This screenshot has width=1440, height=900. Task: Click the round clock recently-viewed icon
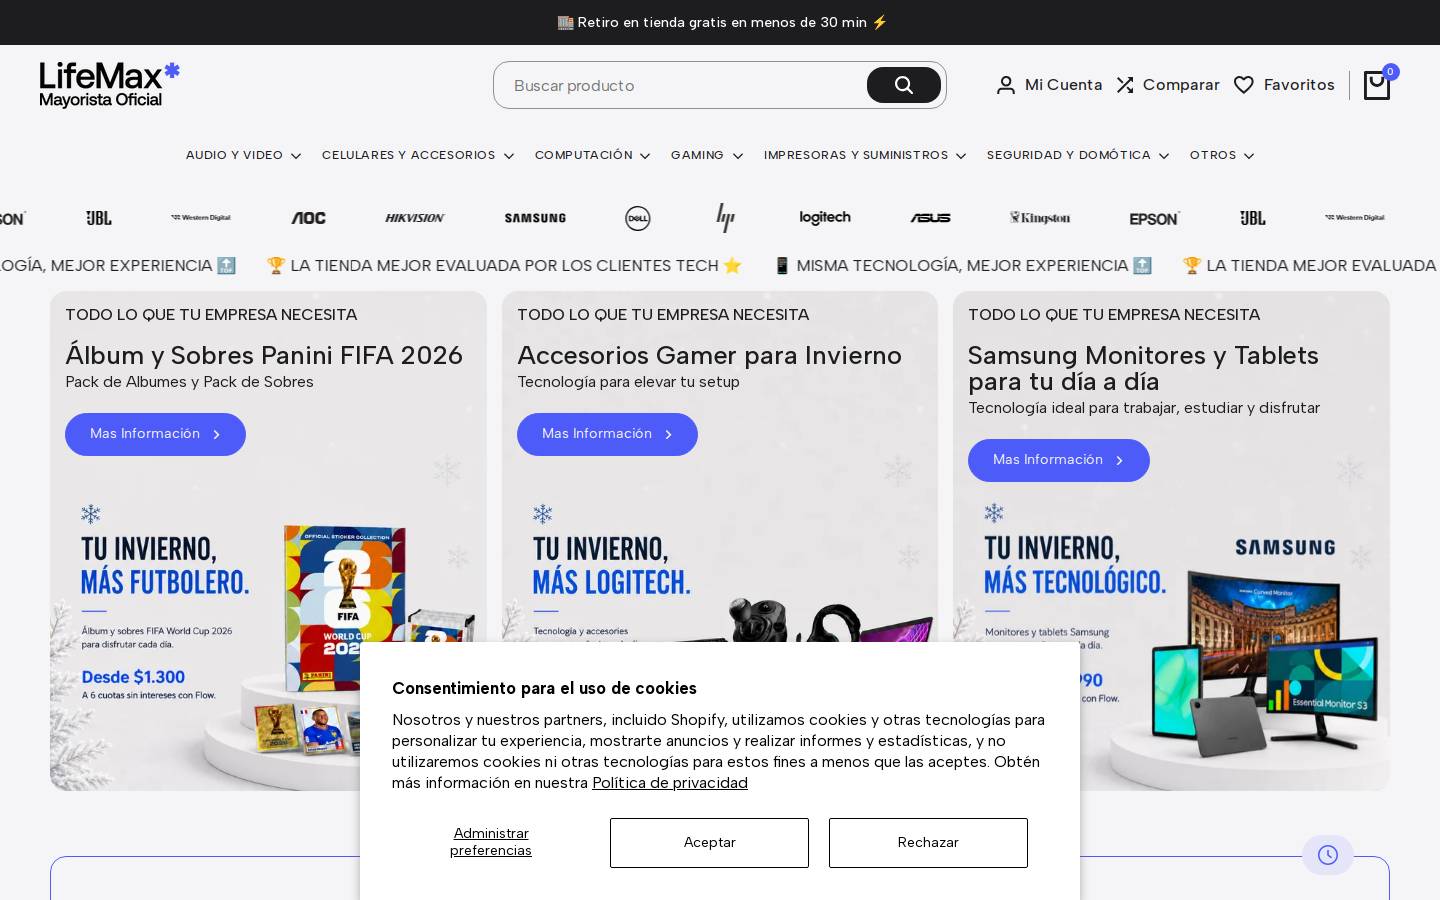tap(1328, 855)
